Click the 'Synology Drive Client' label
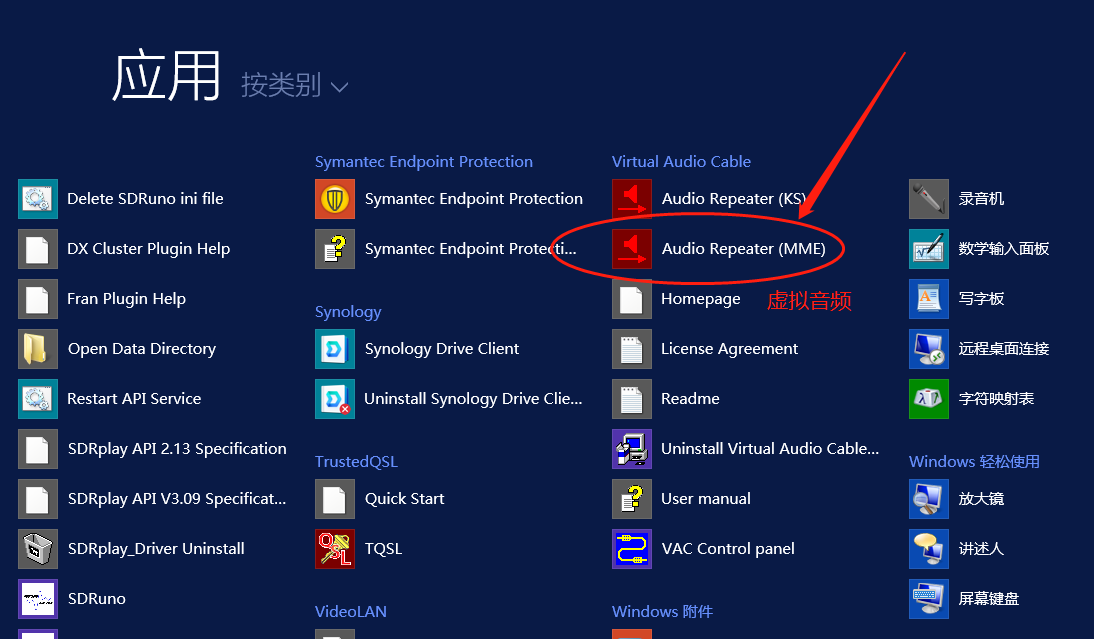Screen dimensions: 1094x639 pos(442,349)
